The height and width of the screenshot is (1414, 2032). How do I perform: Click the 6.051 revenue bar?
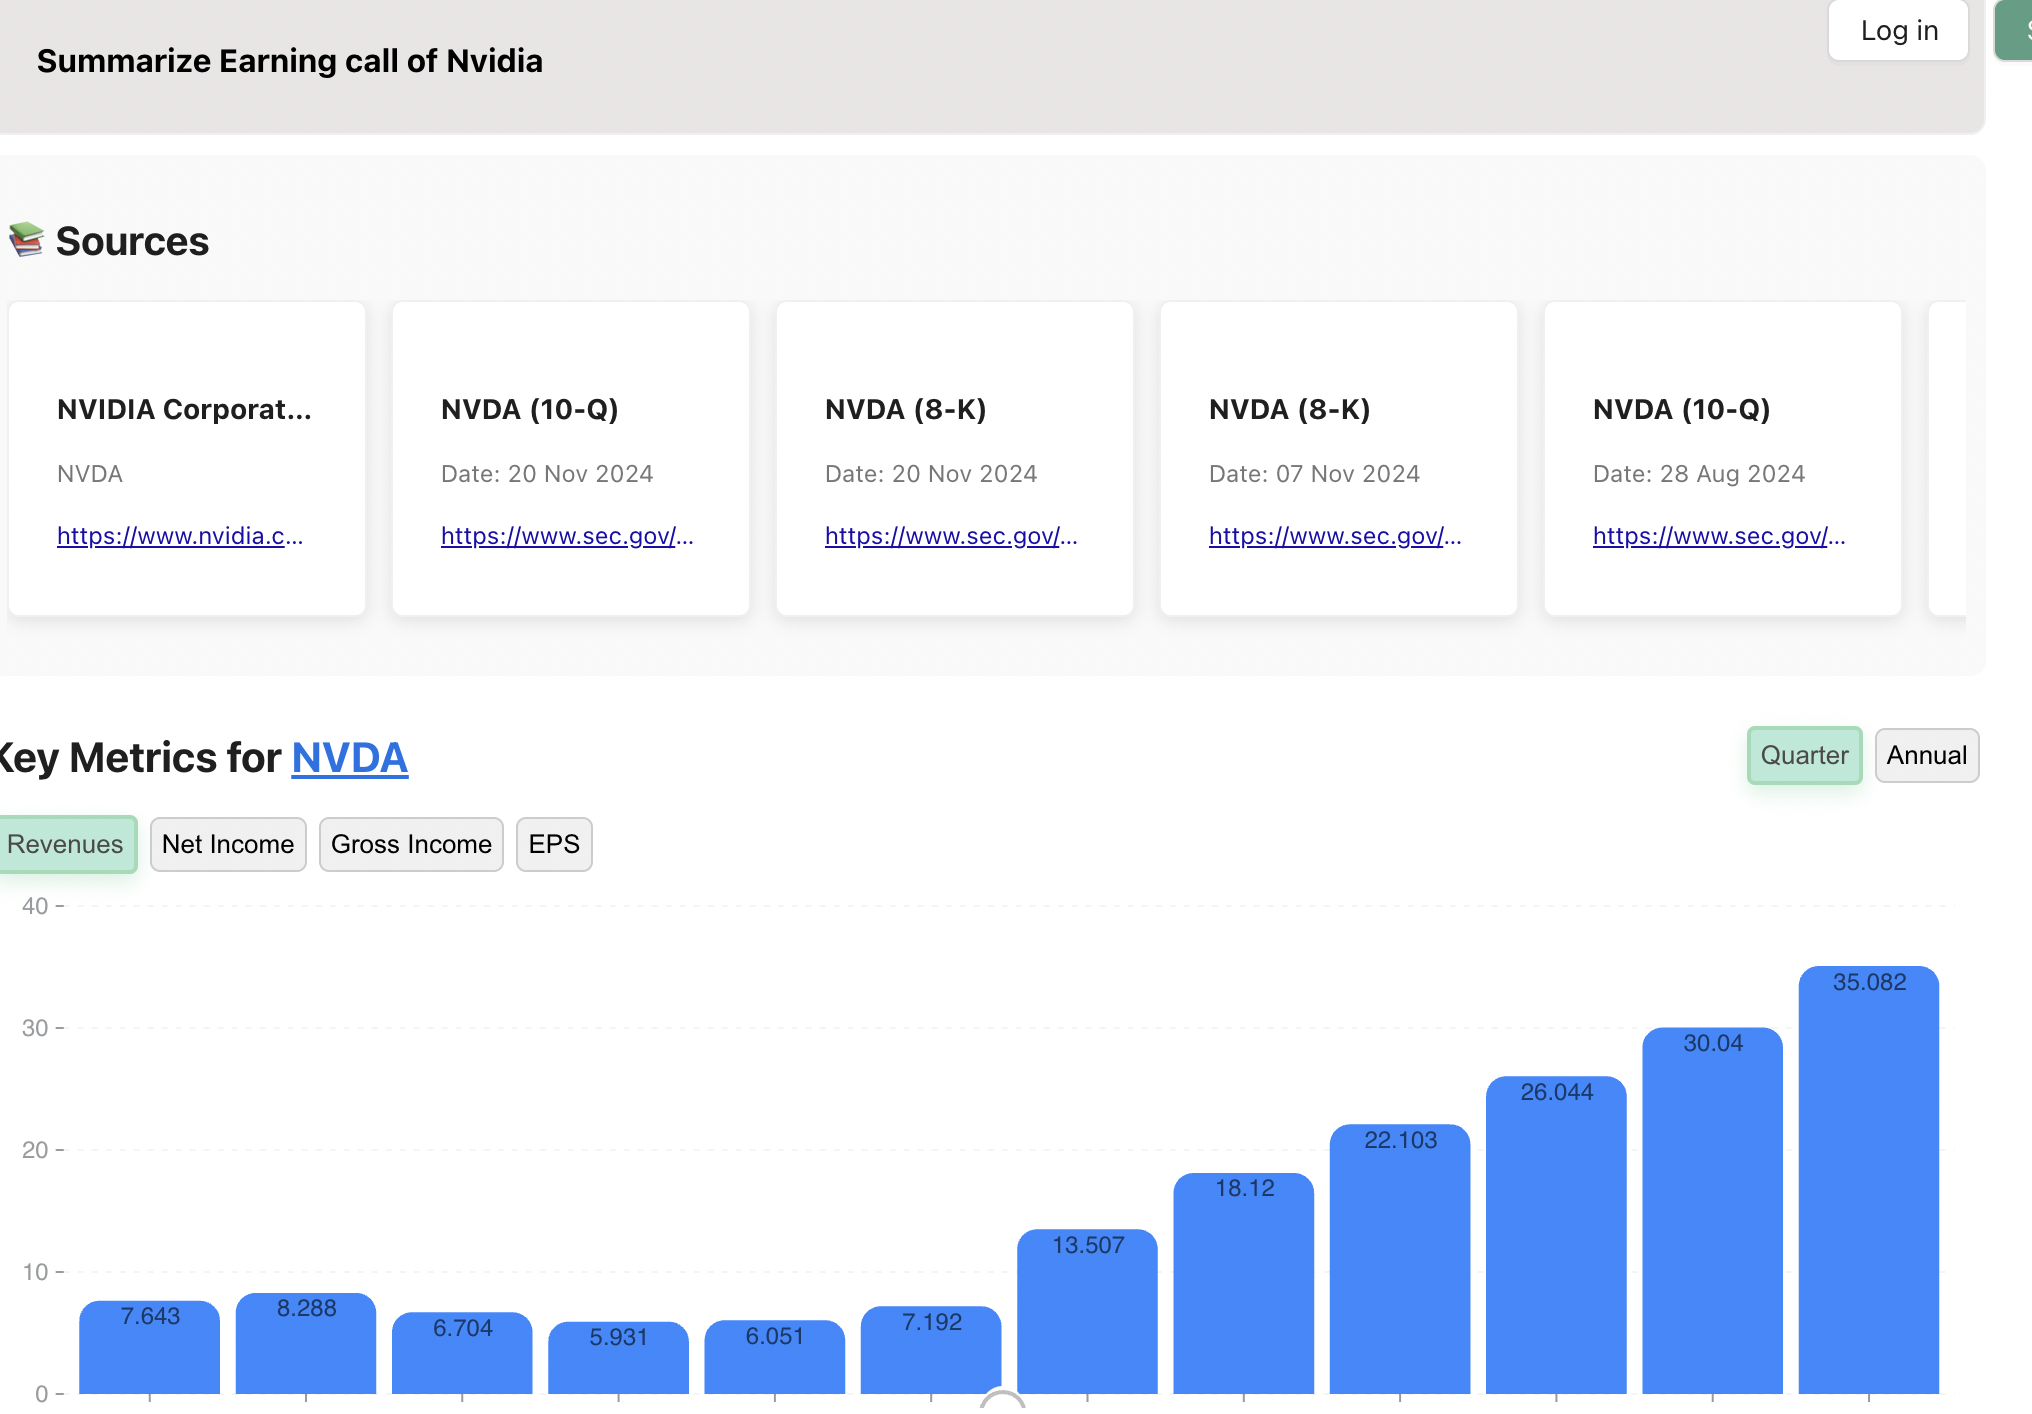point(775,1357)
